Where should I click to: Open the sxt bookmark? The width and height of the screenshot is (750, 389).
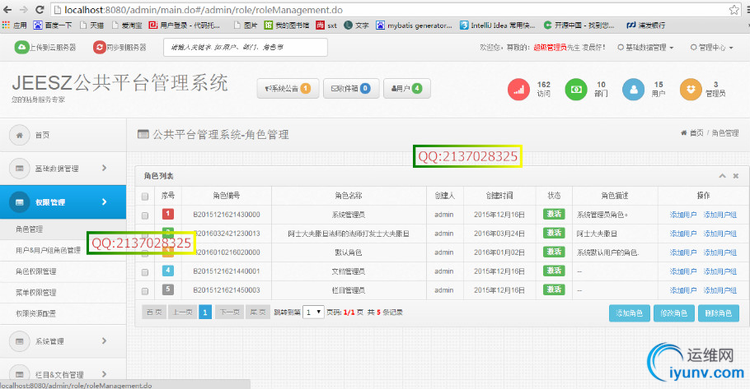point(326,25)
